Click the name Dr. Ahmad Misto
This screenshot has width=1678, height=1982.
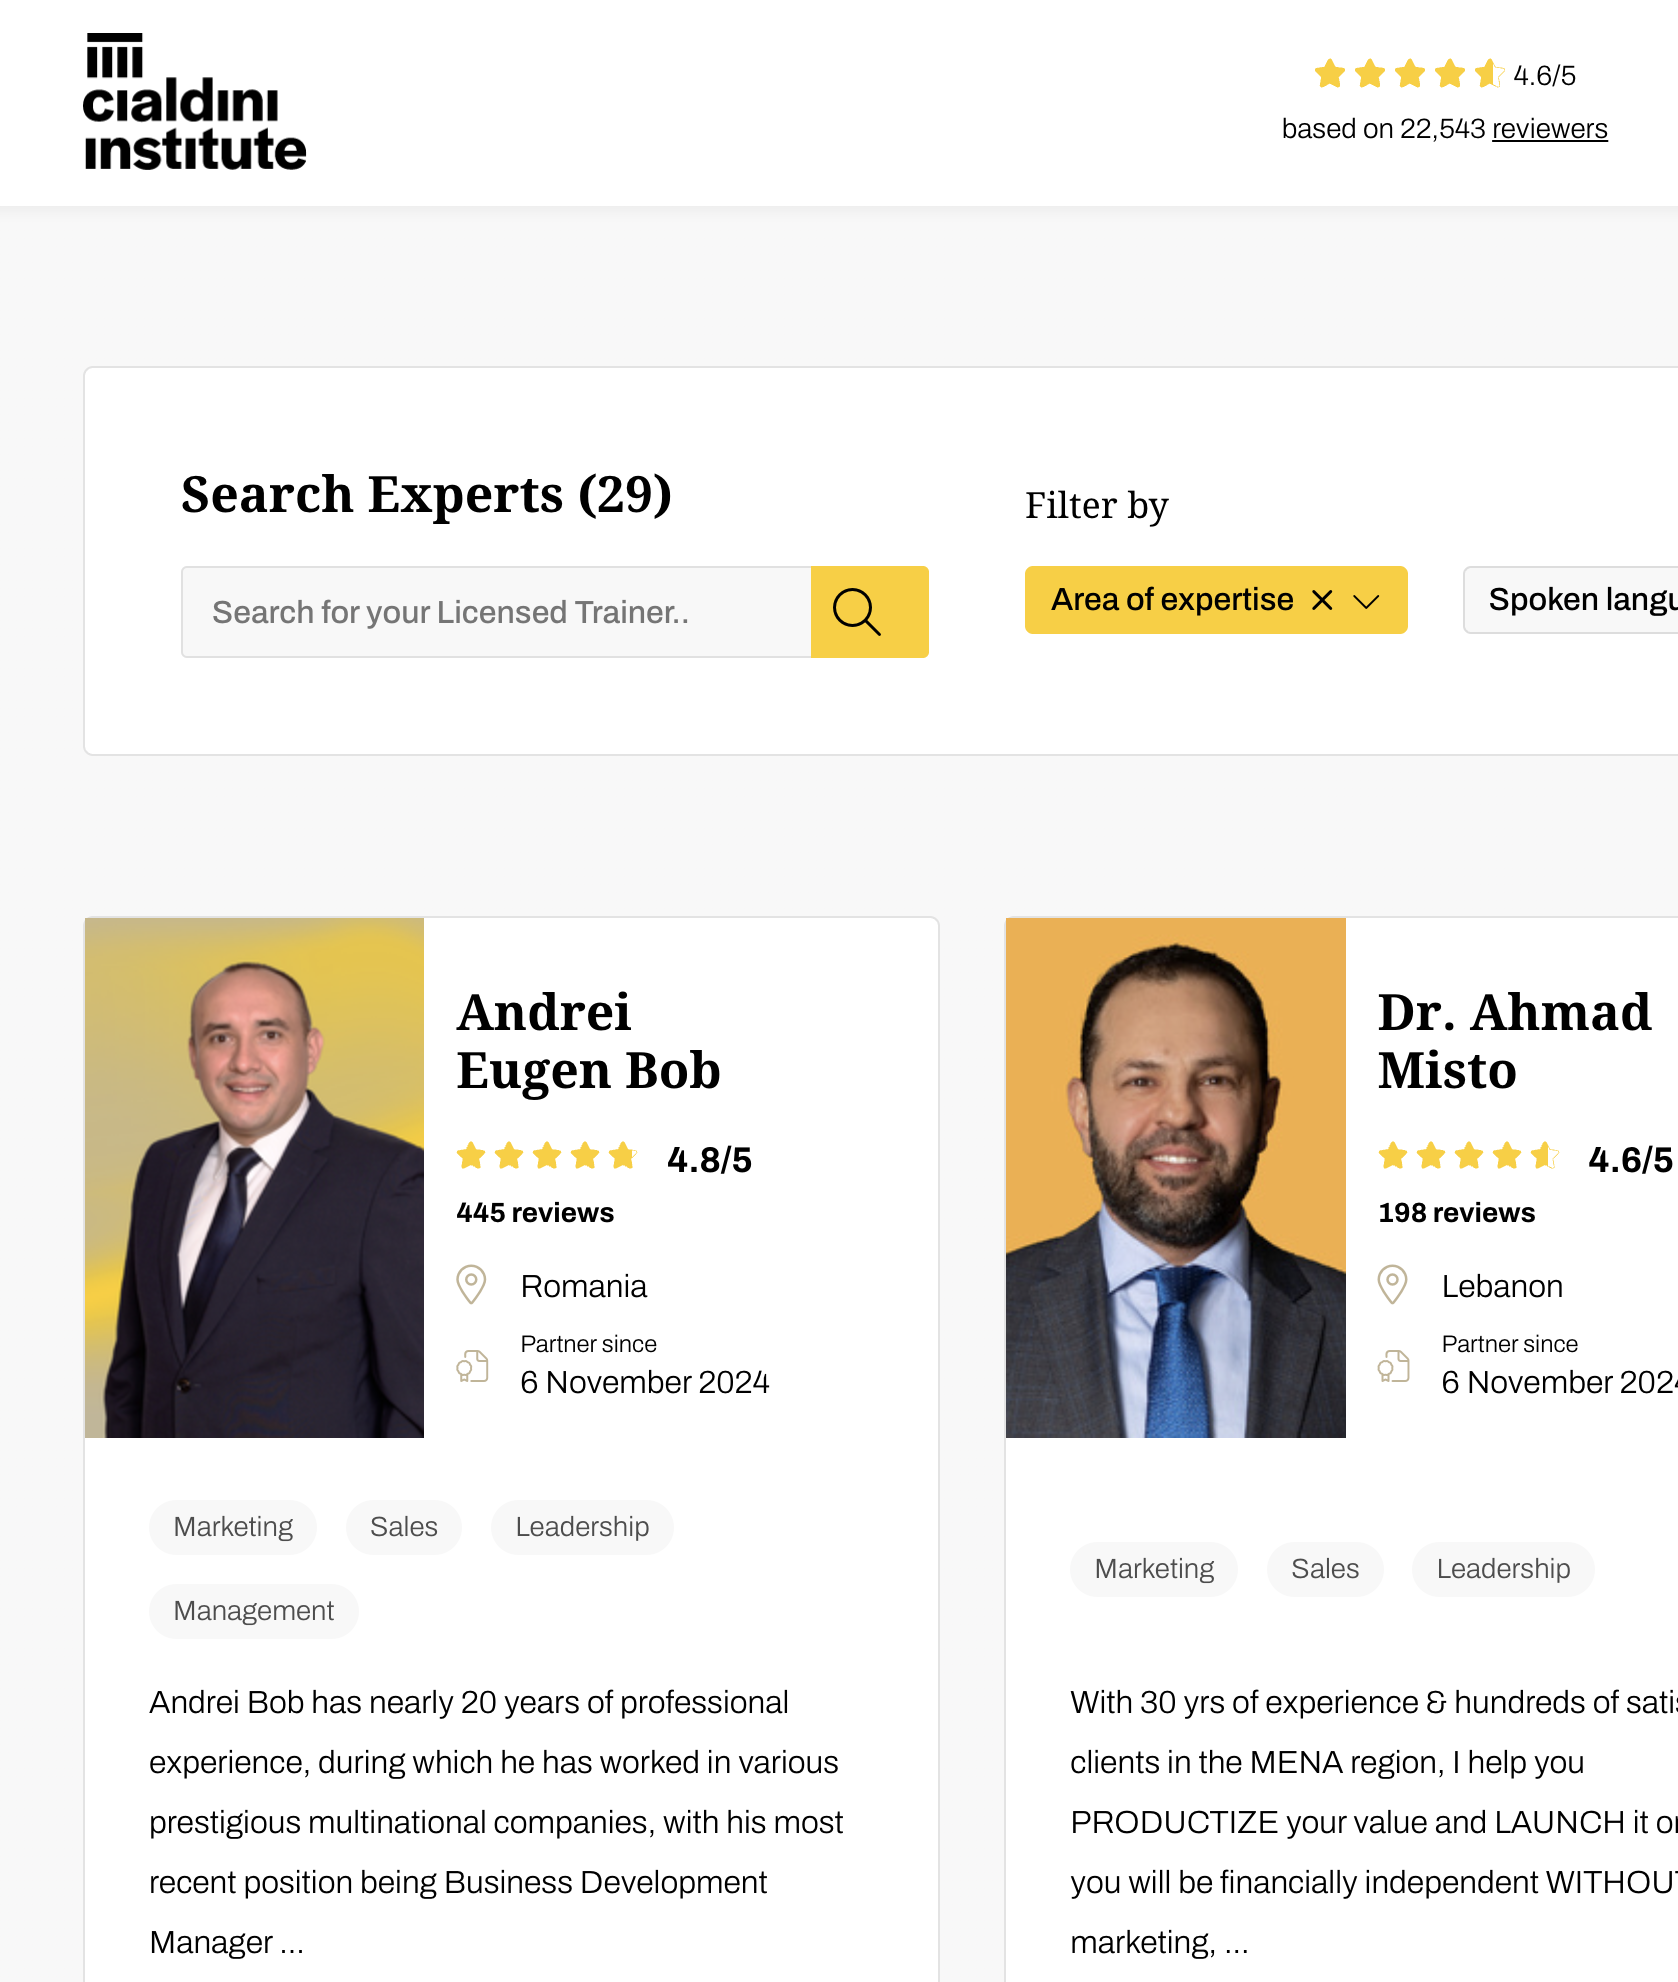[x=1514, y=1042]
